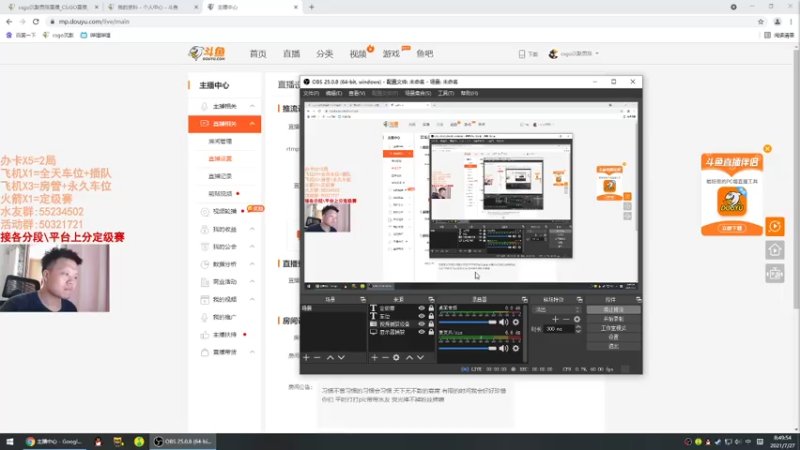800x450 pixels.
Task: Go to 分类 in Douyu navigation
Action: tap(324, 54)
